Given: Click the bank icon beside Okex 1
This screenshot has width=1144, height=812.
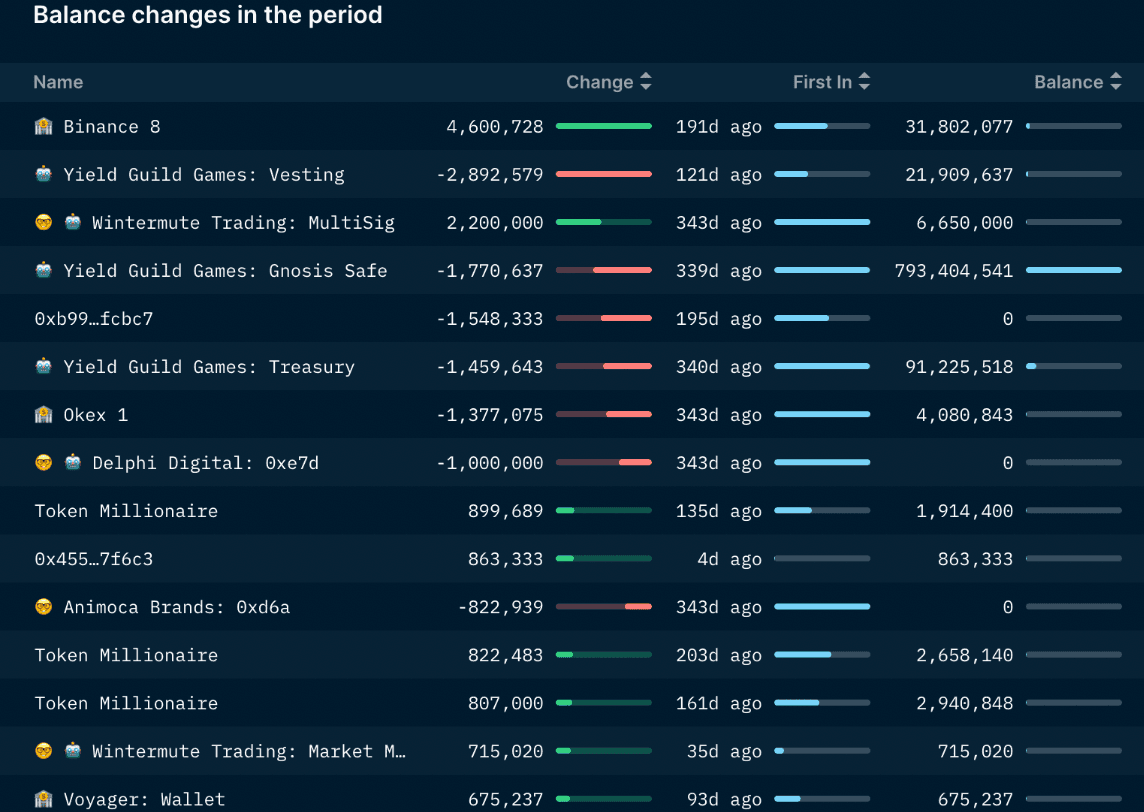Looking at the screenshot, I should 43,415.
